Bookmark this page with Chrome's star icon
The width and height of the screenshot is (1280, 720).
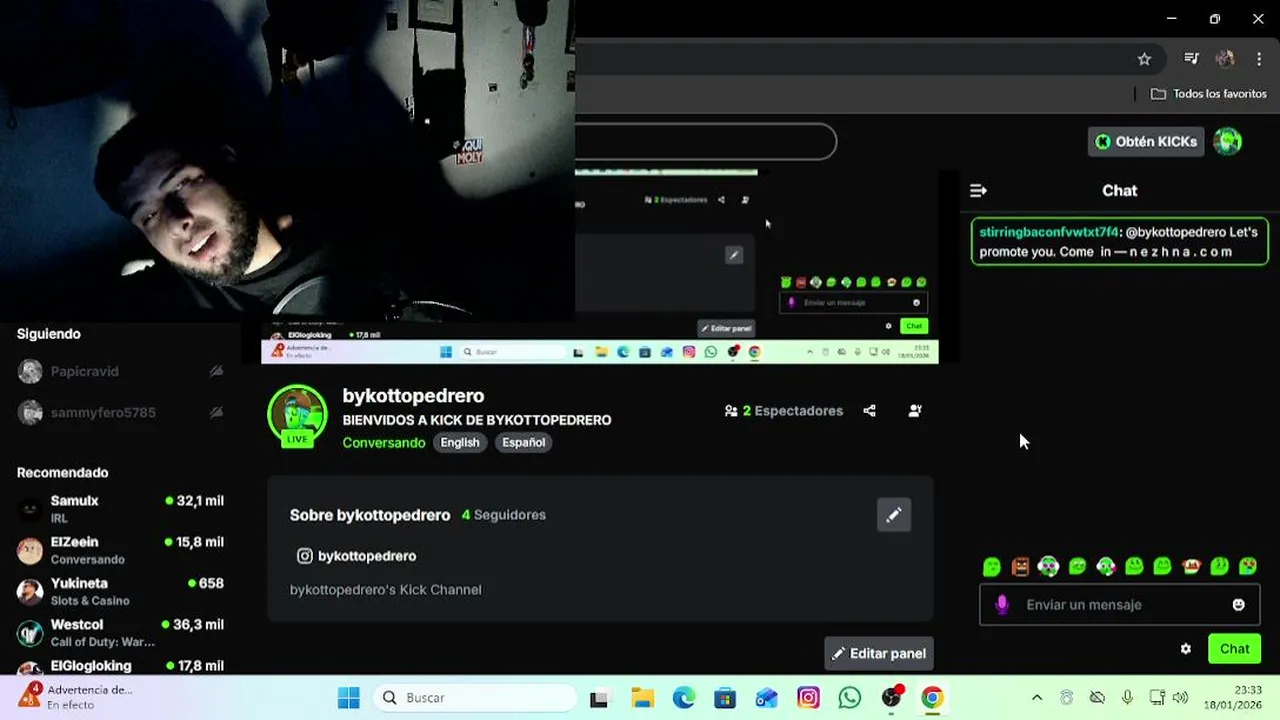pyautogui.click(x=1144, y=59)
